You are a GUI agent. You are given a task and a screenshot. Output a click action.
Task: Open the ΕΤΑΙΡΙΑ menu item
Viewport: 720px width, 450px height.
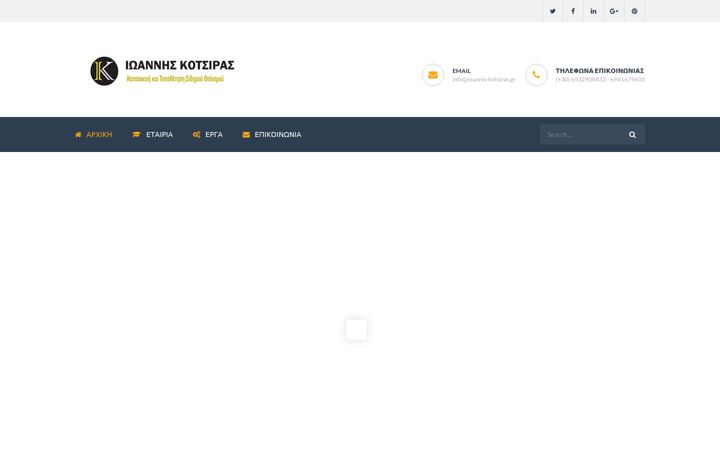point(152,135)
